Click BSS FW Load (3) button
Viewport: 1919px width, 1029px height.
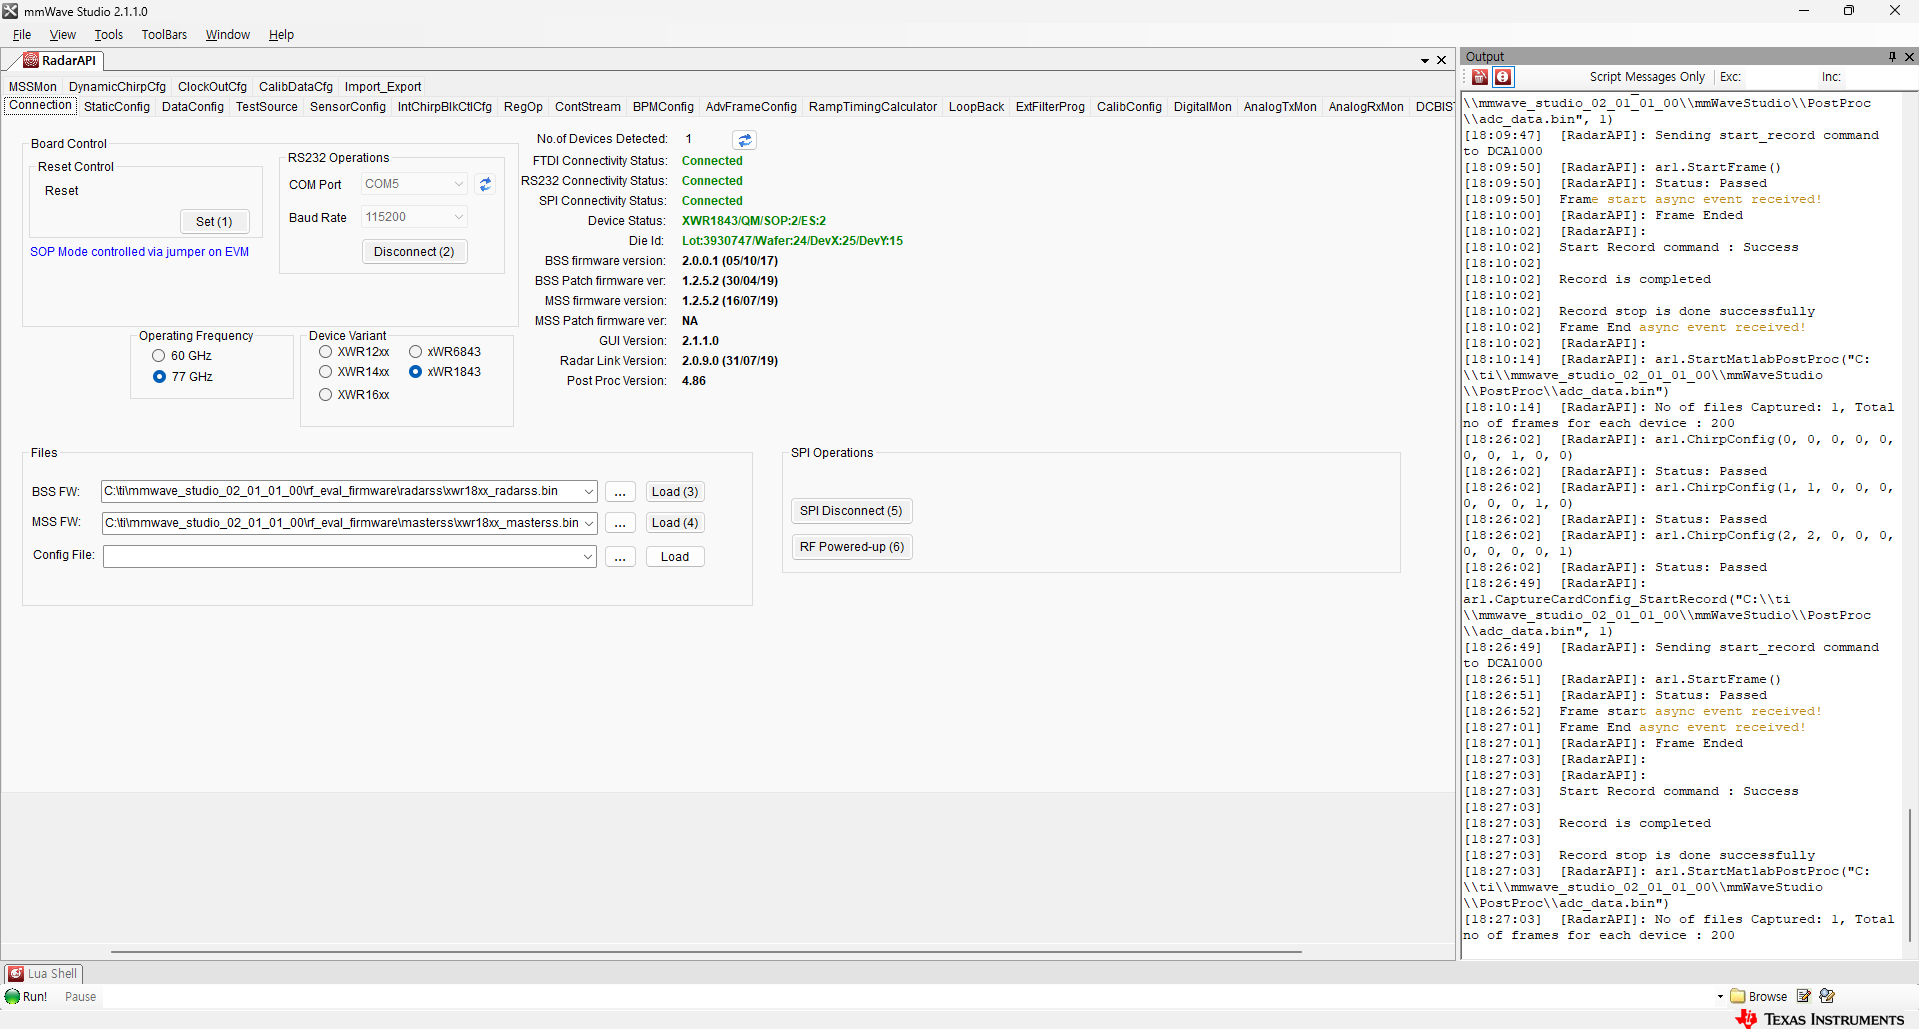click(675, 492)
